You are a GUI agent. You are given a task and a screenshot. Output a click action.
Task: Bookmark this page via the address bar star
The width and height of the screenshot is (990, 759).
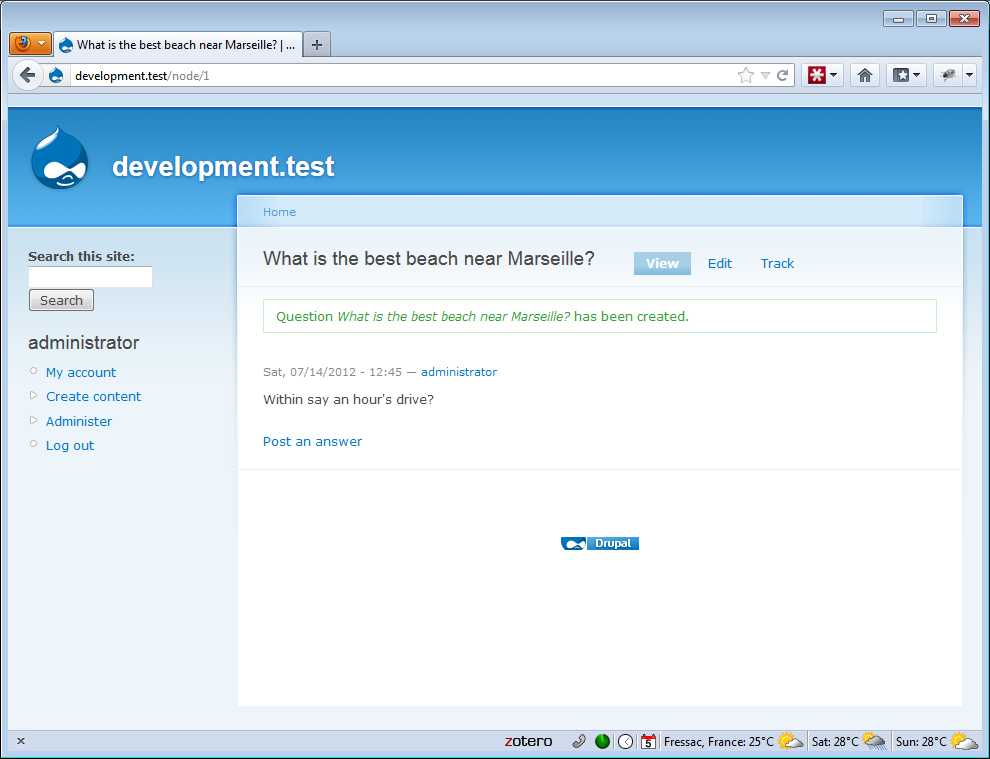pos(746,74)
